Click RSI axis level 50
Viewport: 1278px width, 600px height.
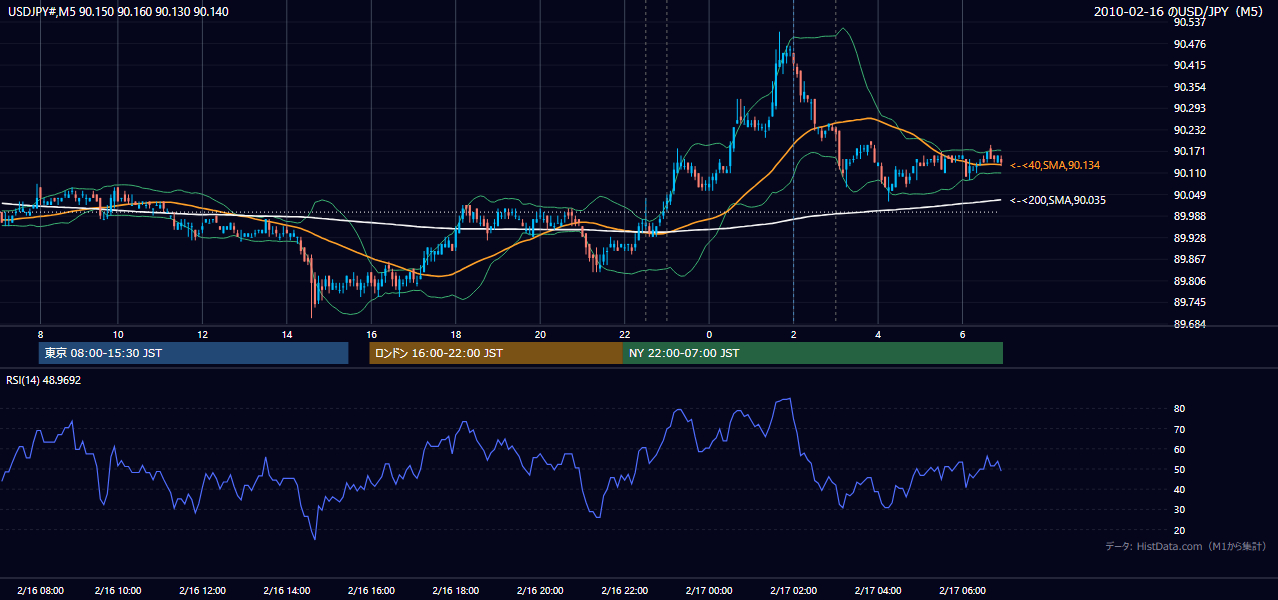tap(1179, 469)
